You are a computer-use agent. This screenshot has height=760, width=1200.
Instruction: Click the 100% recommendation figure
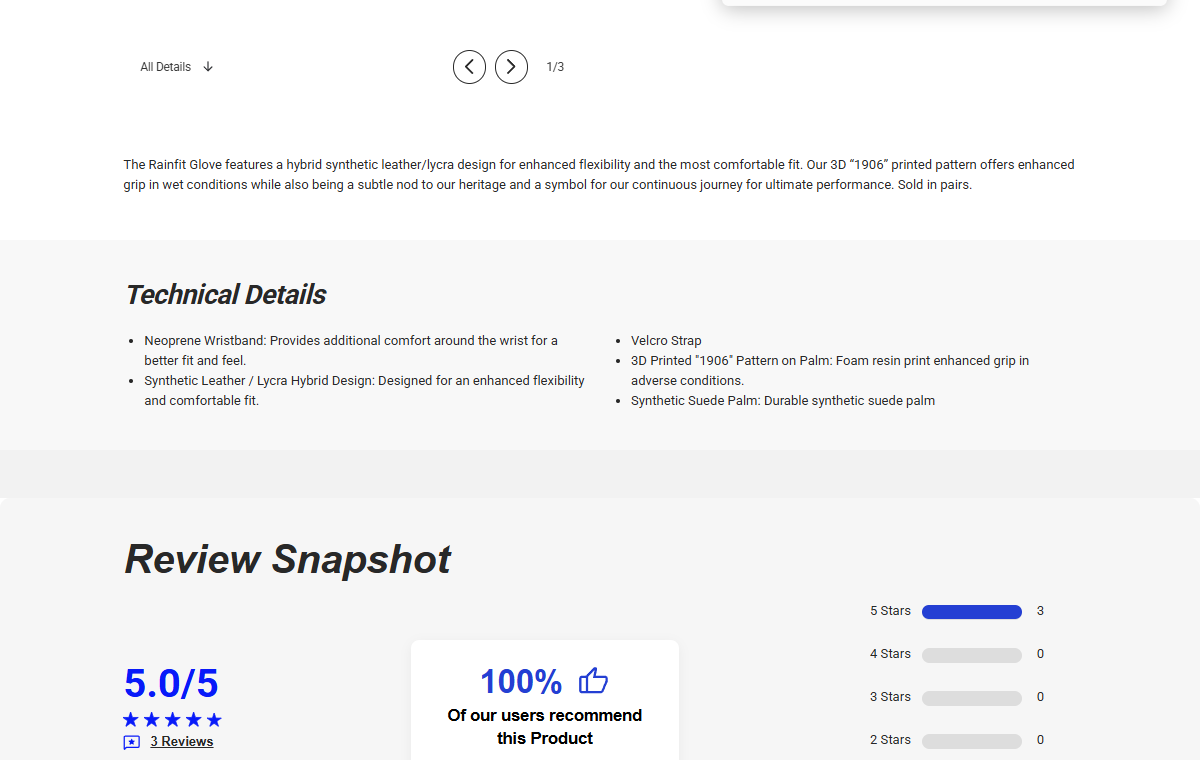[521, 681]
